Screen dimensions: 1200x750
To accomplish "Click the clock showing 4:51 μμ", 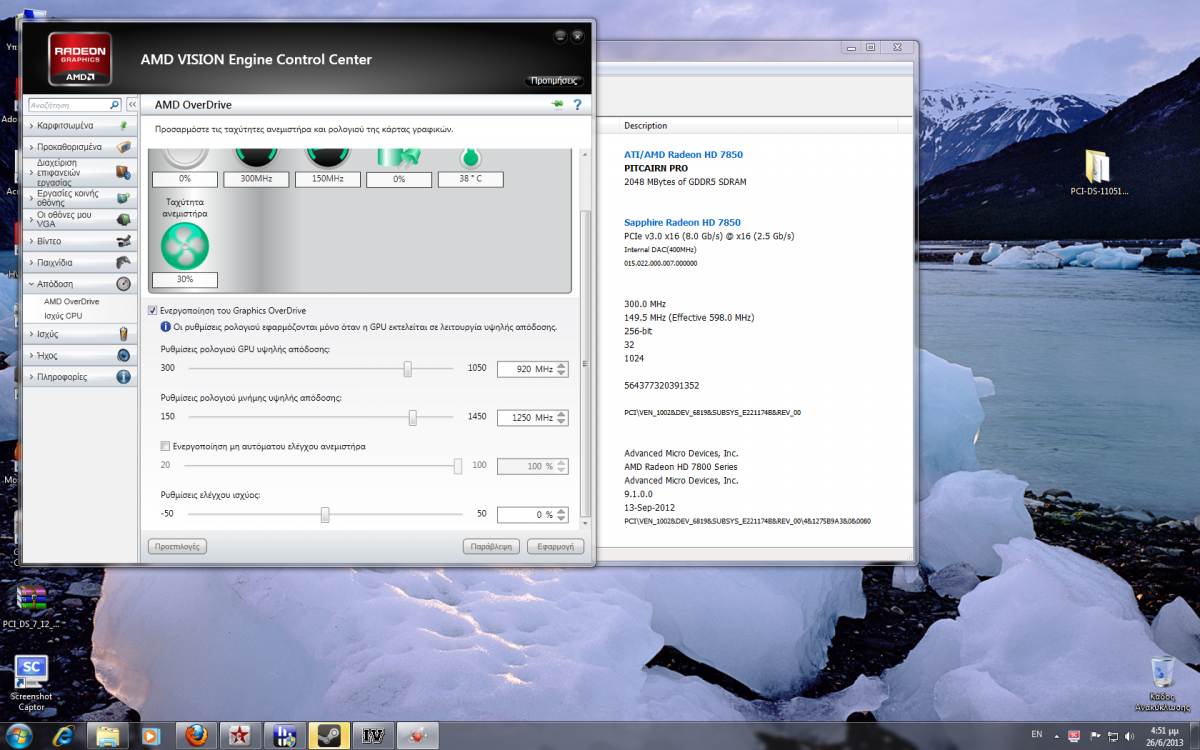I will click(1166, 735).
